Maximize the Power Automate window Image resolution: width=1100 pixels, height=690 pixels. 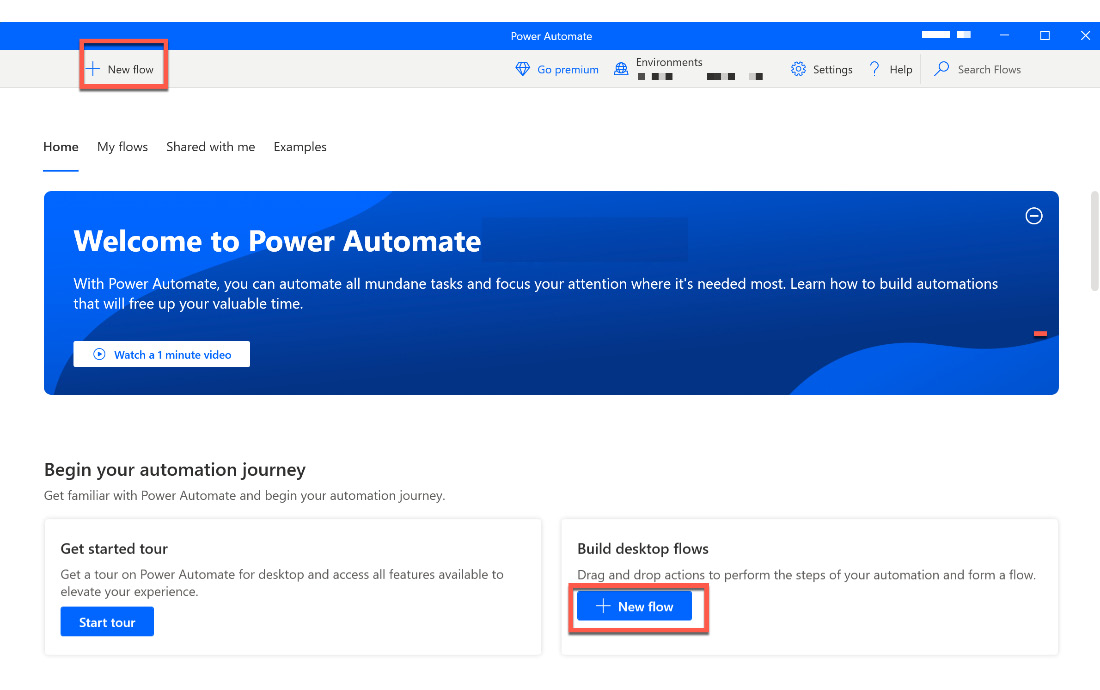click(1045, 36)
